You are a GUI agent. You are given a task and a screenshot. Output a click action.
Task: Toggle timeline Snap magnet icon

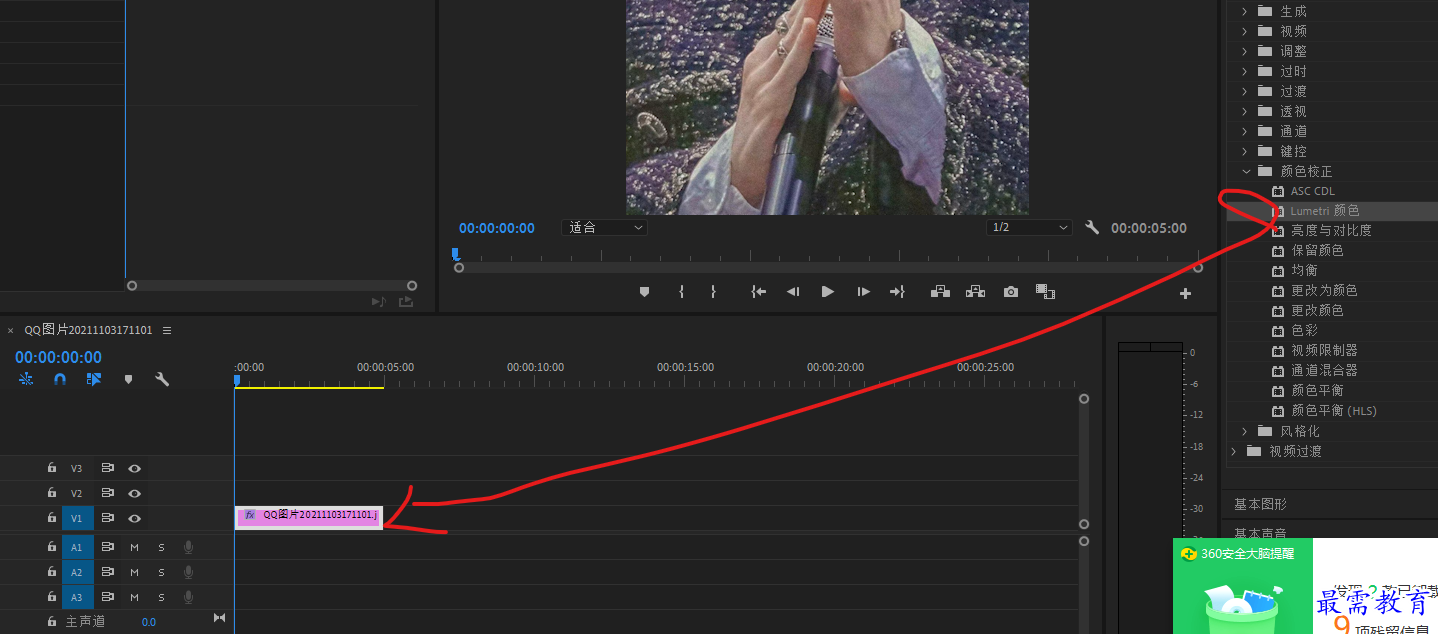[60, 380]
